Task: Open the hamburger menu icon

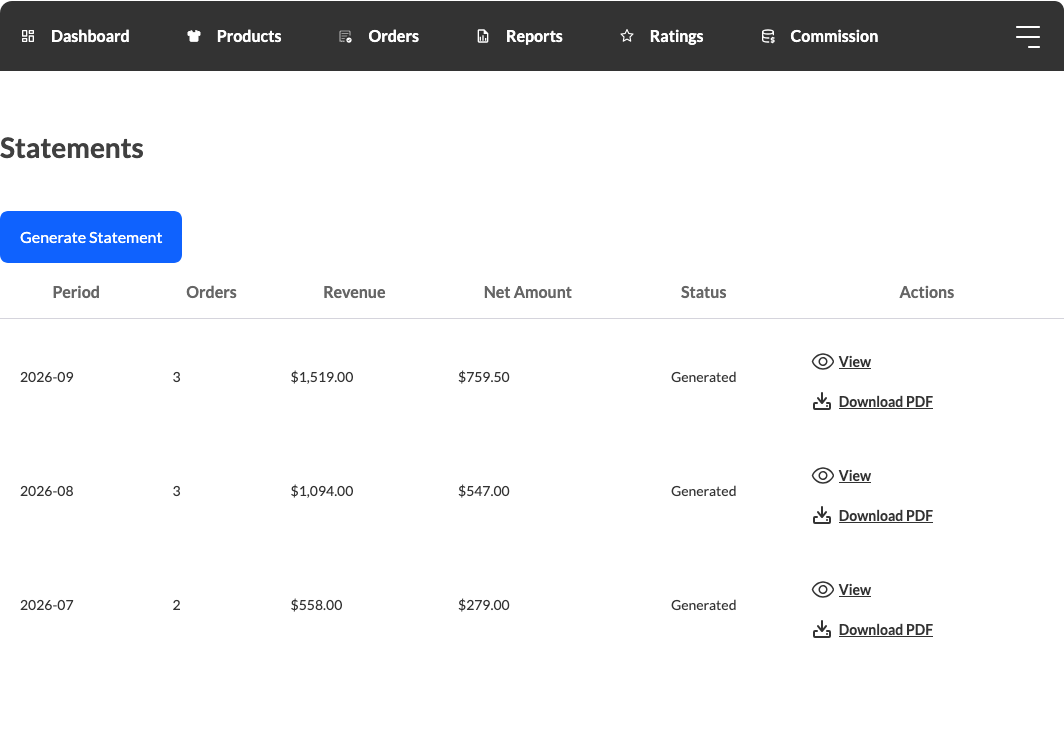Action: [1028, 37]
